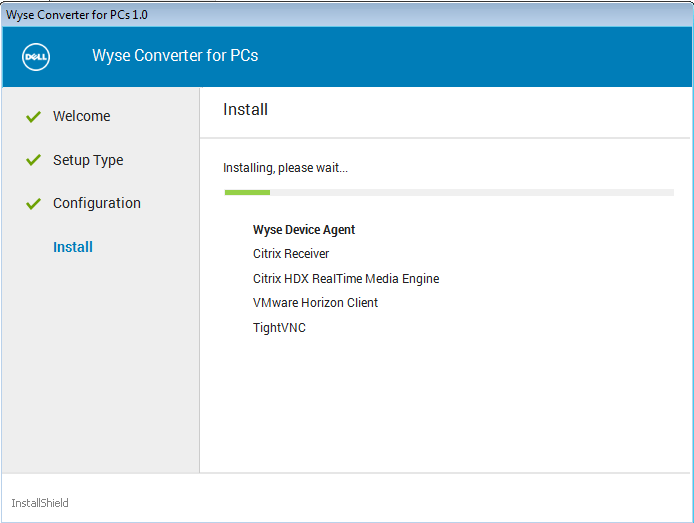Click the green checkmark beside Welcome

tap(33, 117)
